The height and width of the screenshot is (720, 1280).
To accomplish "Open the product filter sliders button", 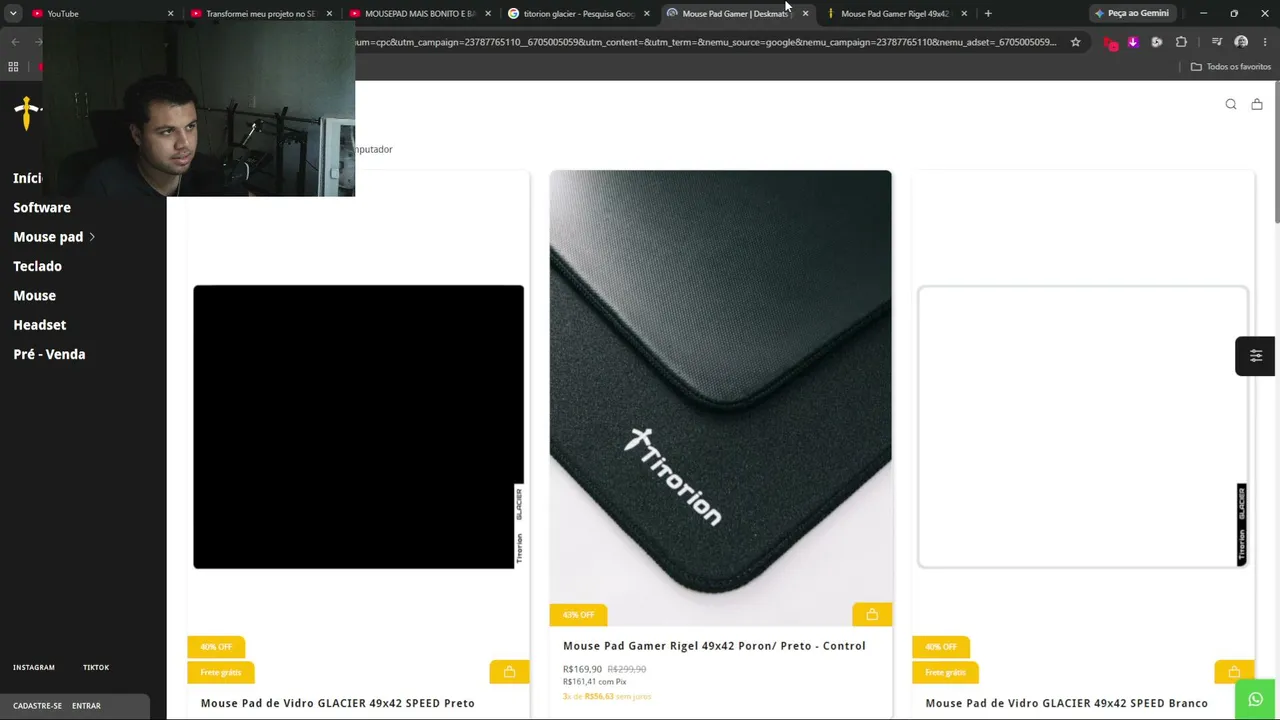I will click(1255, 356).
